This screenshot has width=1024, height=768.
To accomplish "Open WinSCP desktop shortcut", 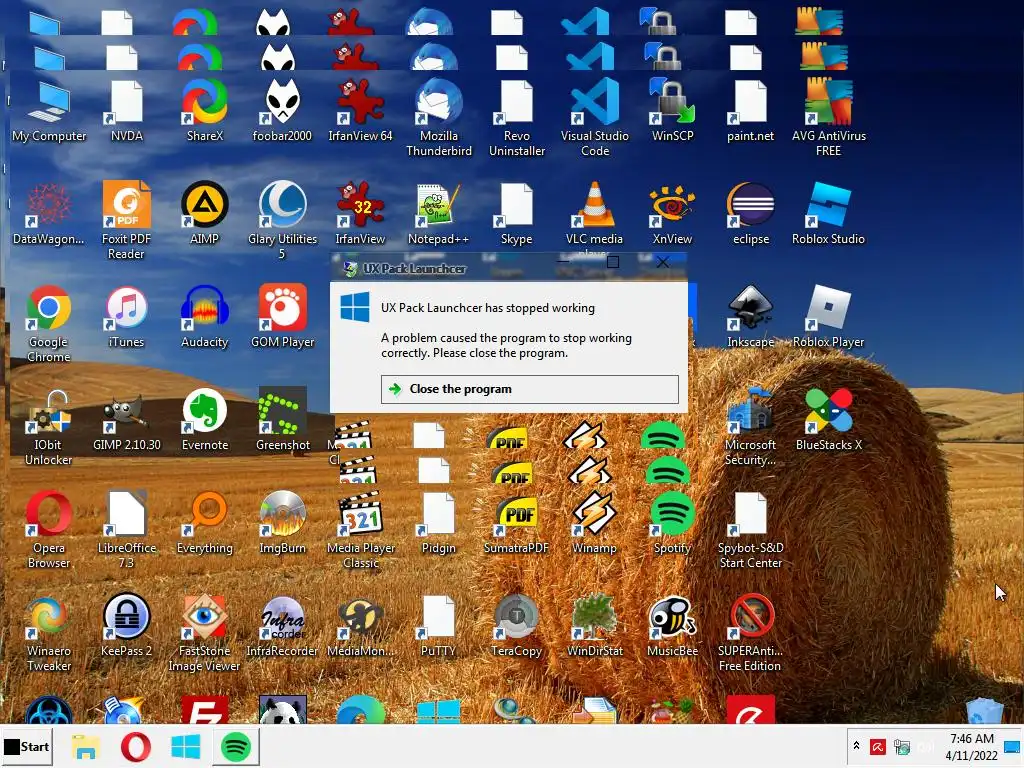I will pyautogui.click(x=672, y=112).
